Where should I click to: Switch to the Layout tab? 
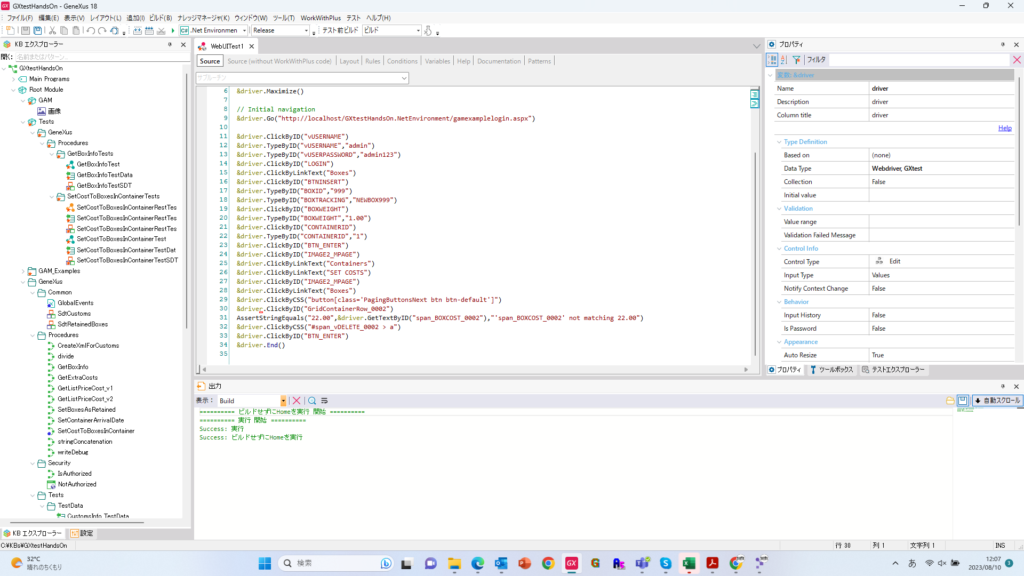(349, 61)
